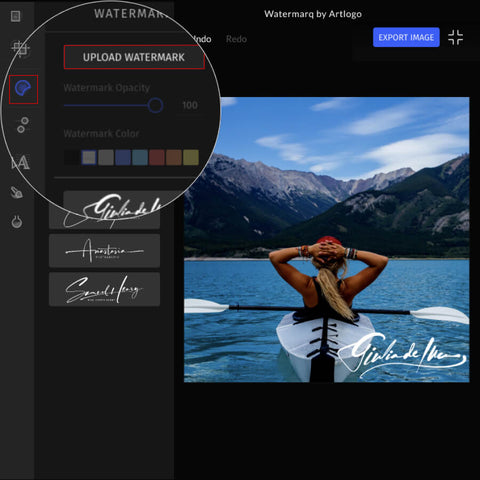This screenshot has height=480, width=480.
Task: Pick the yellow watermark color swatch
Action: [191, 157]
